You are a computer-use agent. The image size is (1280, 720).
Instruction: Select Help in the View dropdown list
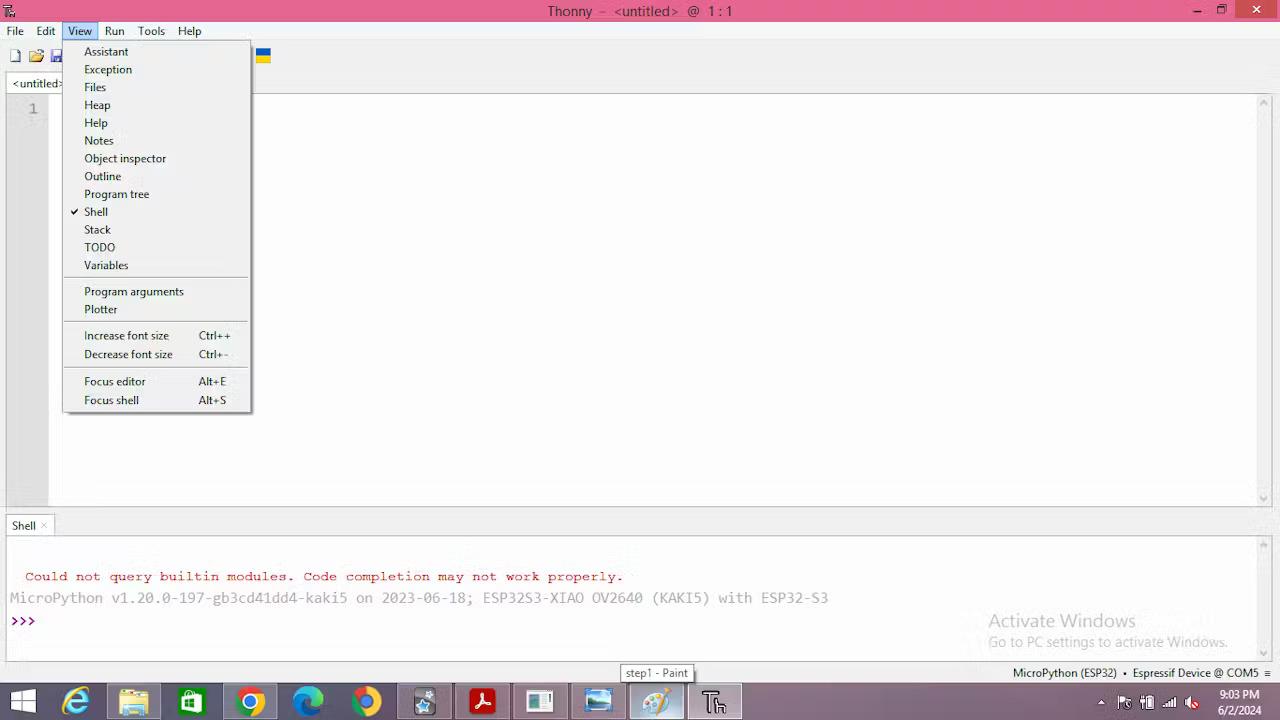coord(157,123)
